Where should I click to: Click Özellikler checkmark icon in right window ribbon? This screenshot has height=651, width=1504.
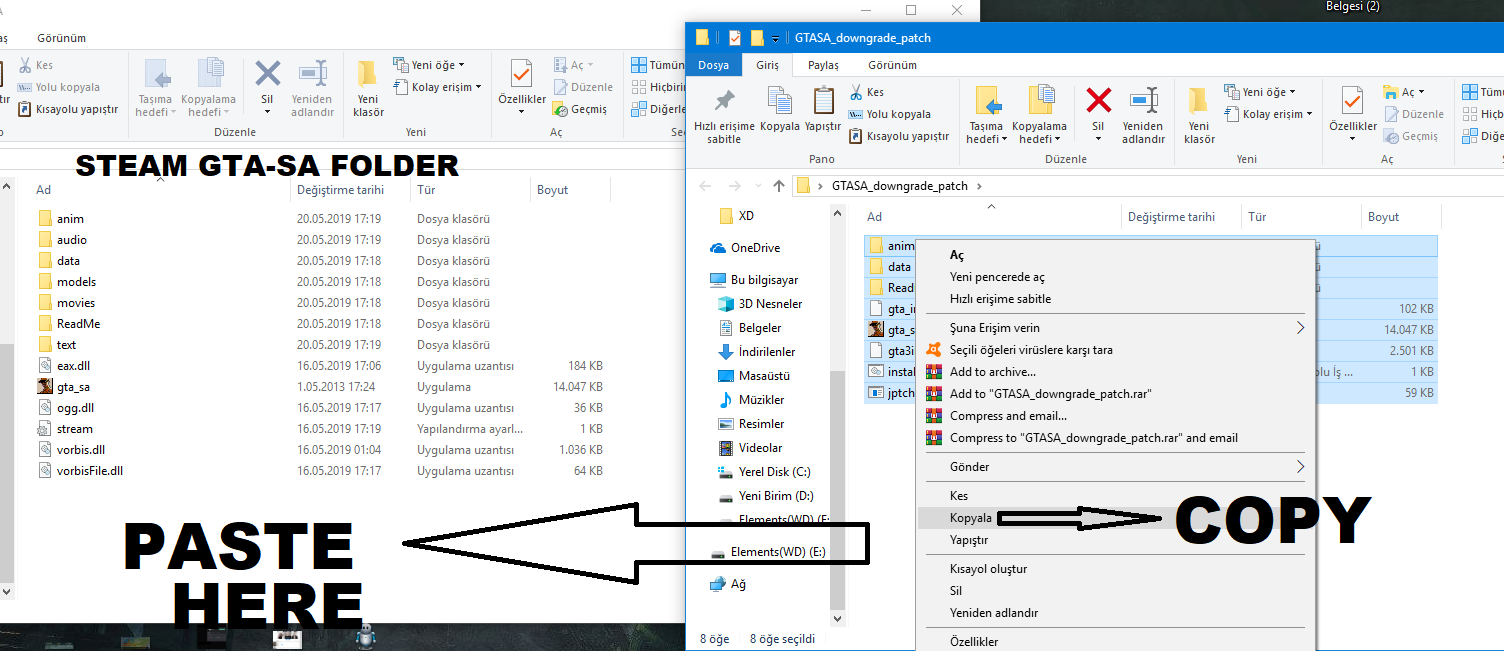coord(1352,101)
